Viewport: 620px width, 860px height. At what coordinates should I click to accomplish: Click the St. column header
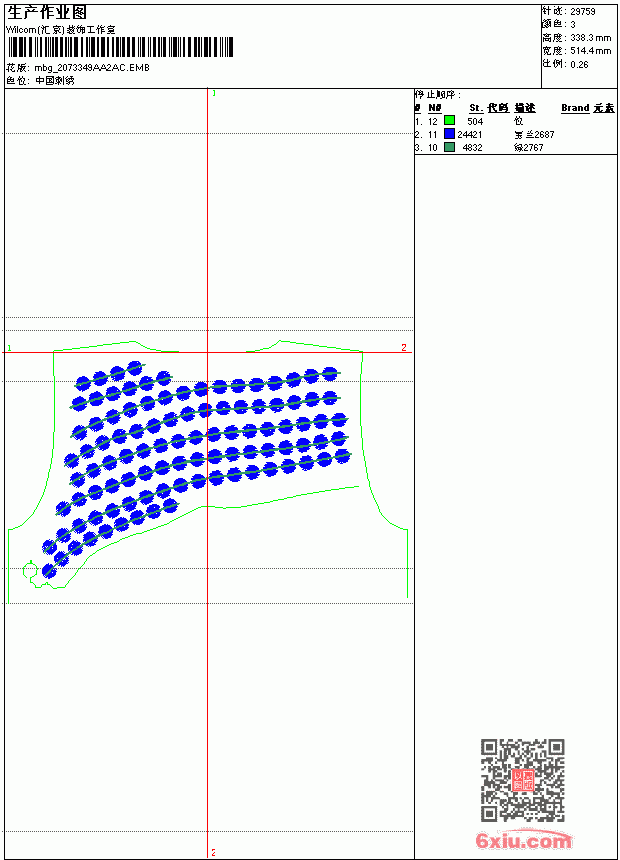(x=476, y=108)
